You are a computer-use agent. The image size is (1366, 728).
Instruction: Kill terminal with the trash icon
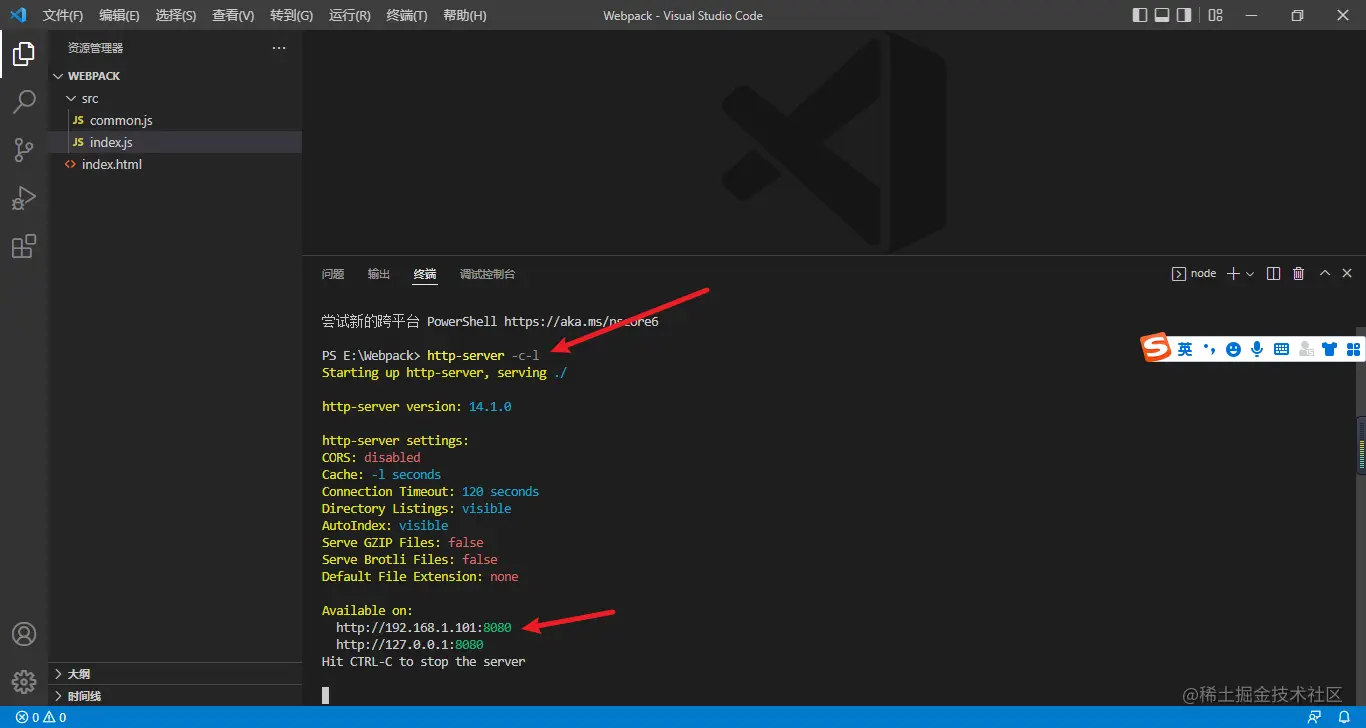coord(1299,273)
